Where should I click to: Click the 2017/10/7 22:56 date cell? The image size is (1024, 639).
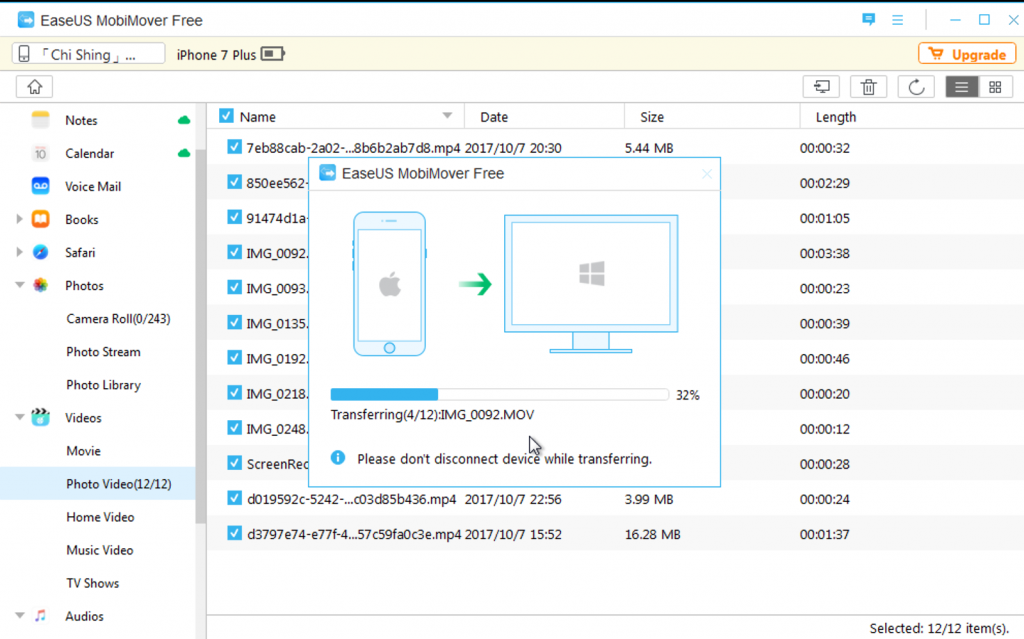(513, 499)
